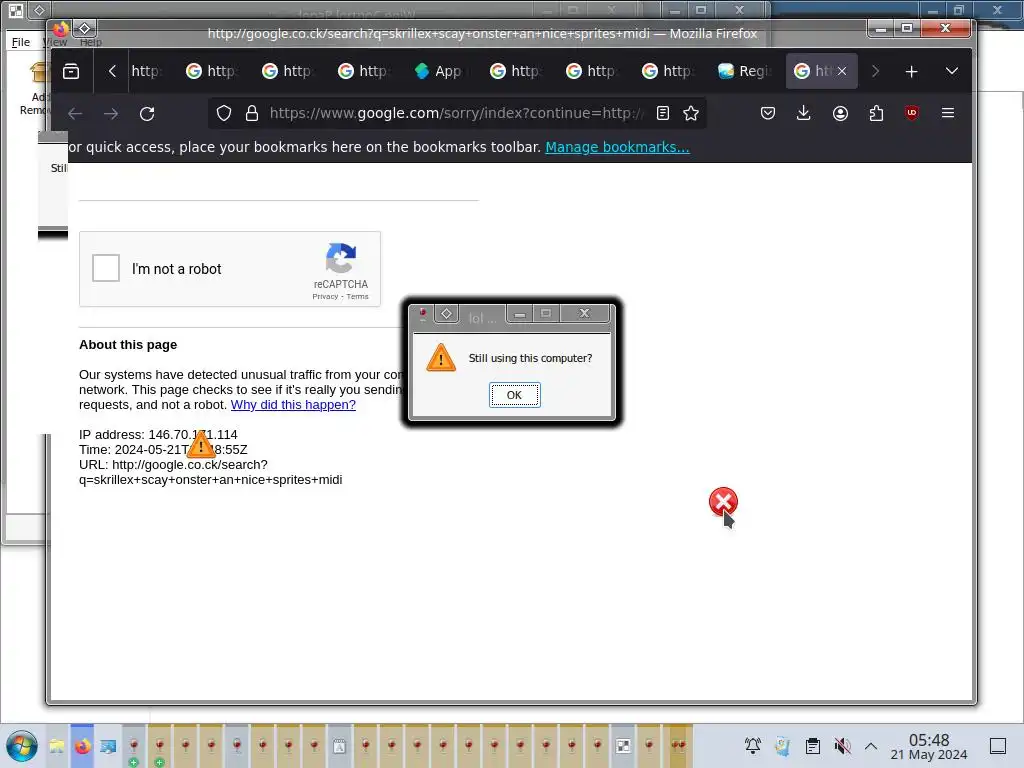Open the start menu orb
Screen dimensions: 1024x768
click(22, 746)
